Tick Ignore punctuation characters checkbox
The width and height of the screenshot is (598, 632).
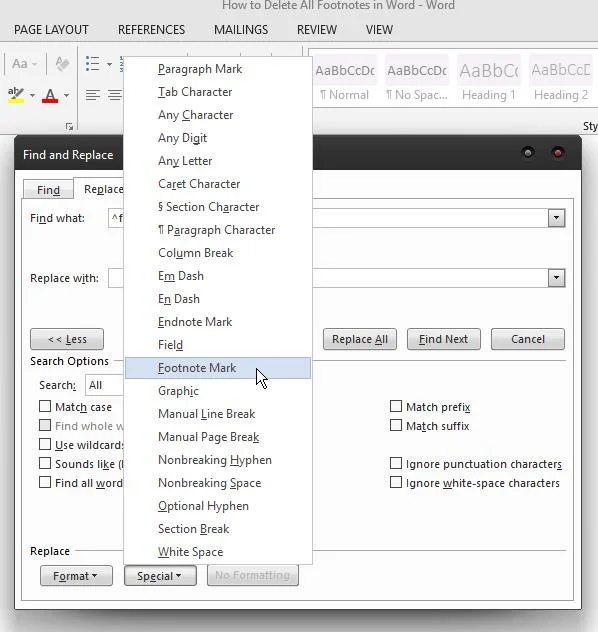coord(396,463)
